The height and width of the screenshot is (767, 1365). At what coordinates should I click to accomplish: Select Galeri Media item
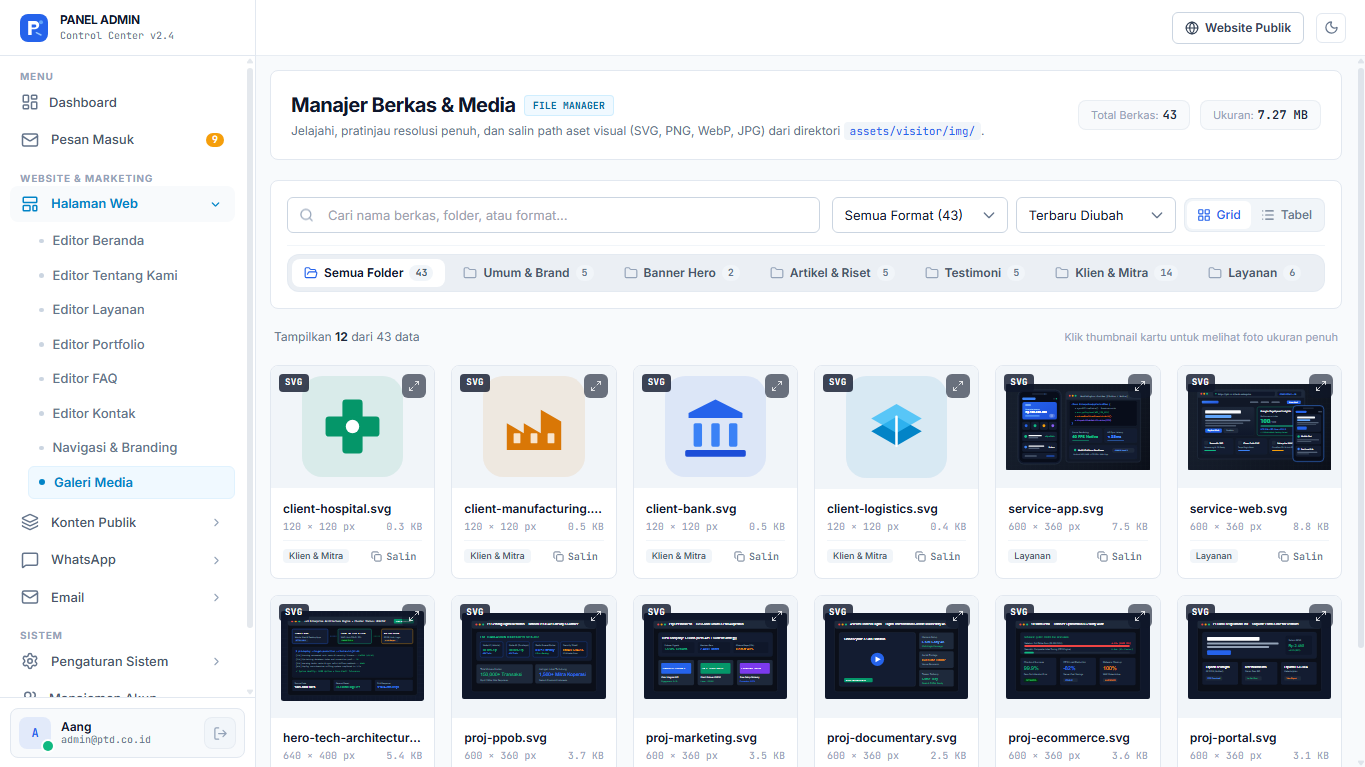(x=131, y=482)
